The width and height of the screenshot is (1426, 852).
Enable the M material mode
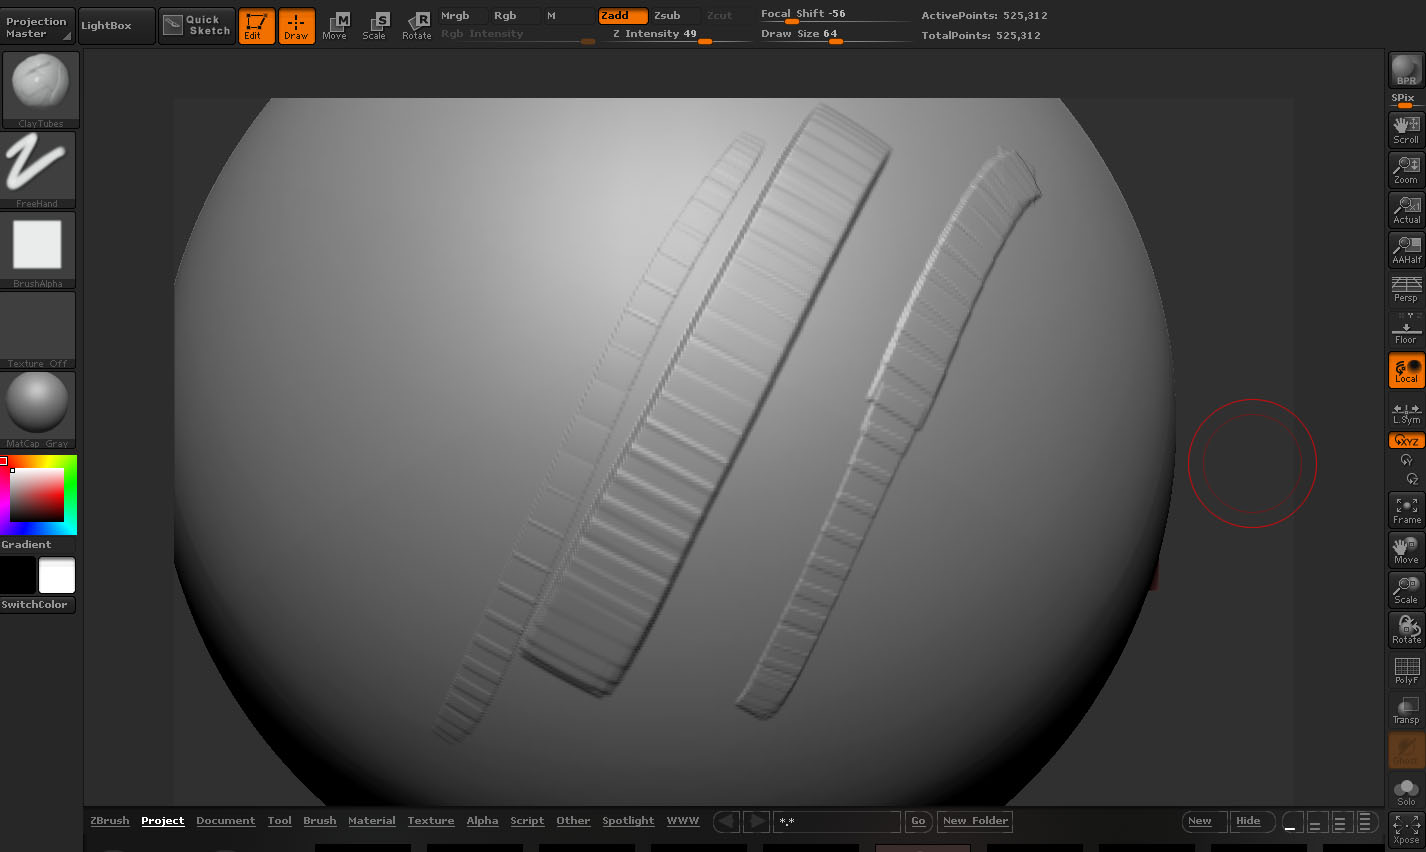pos(568,16)
